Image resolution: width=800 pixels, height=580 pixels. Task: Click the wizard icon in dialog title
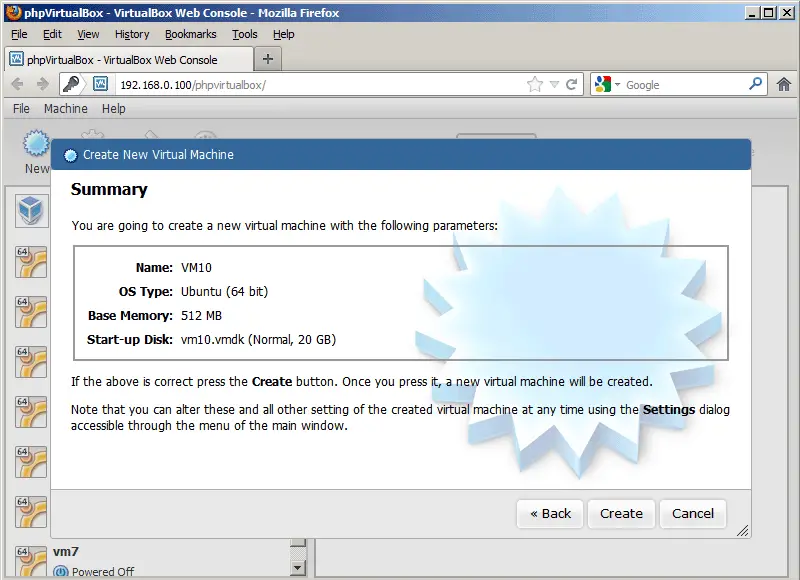coord(70,155)
